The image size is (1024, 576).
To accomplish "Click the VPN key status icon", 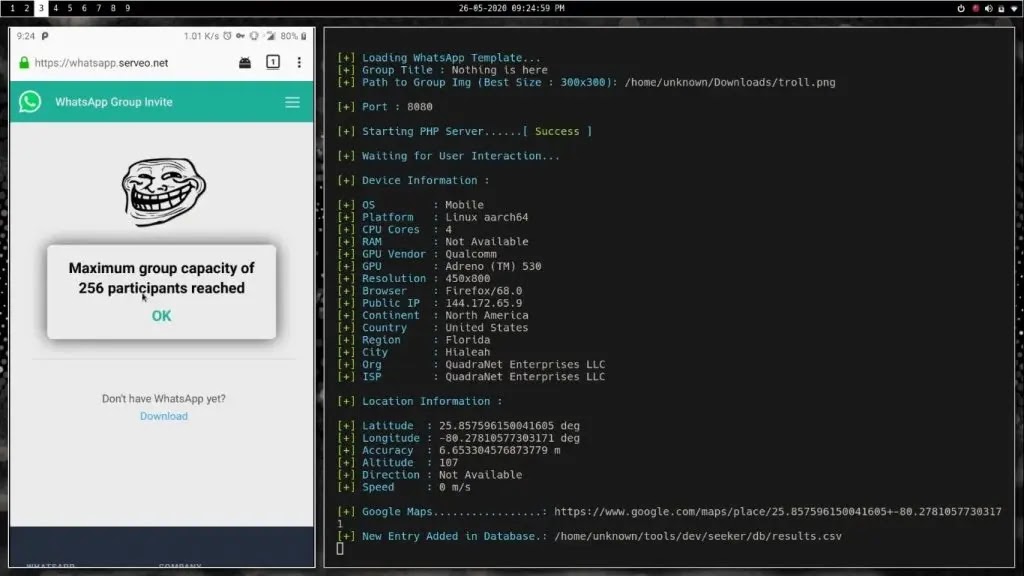I will 240,36.
